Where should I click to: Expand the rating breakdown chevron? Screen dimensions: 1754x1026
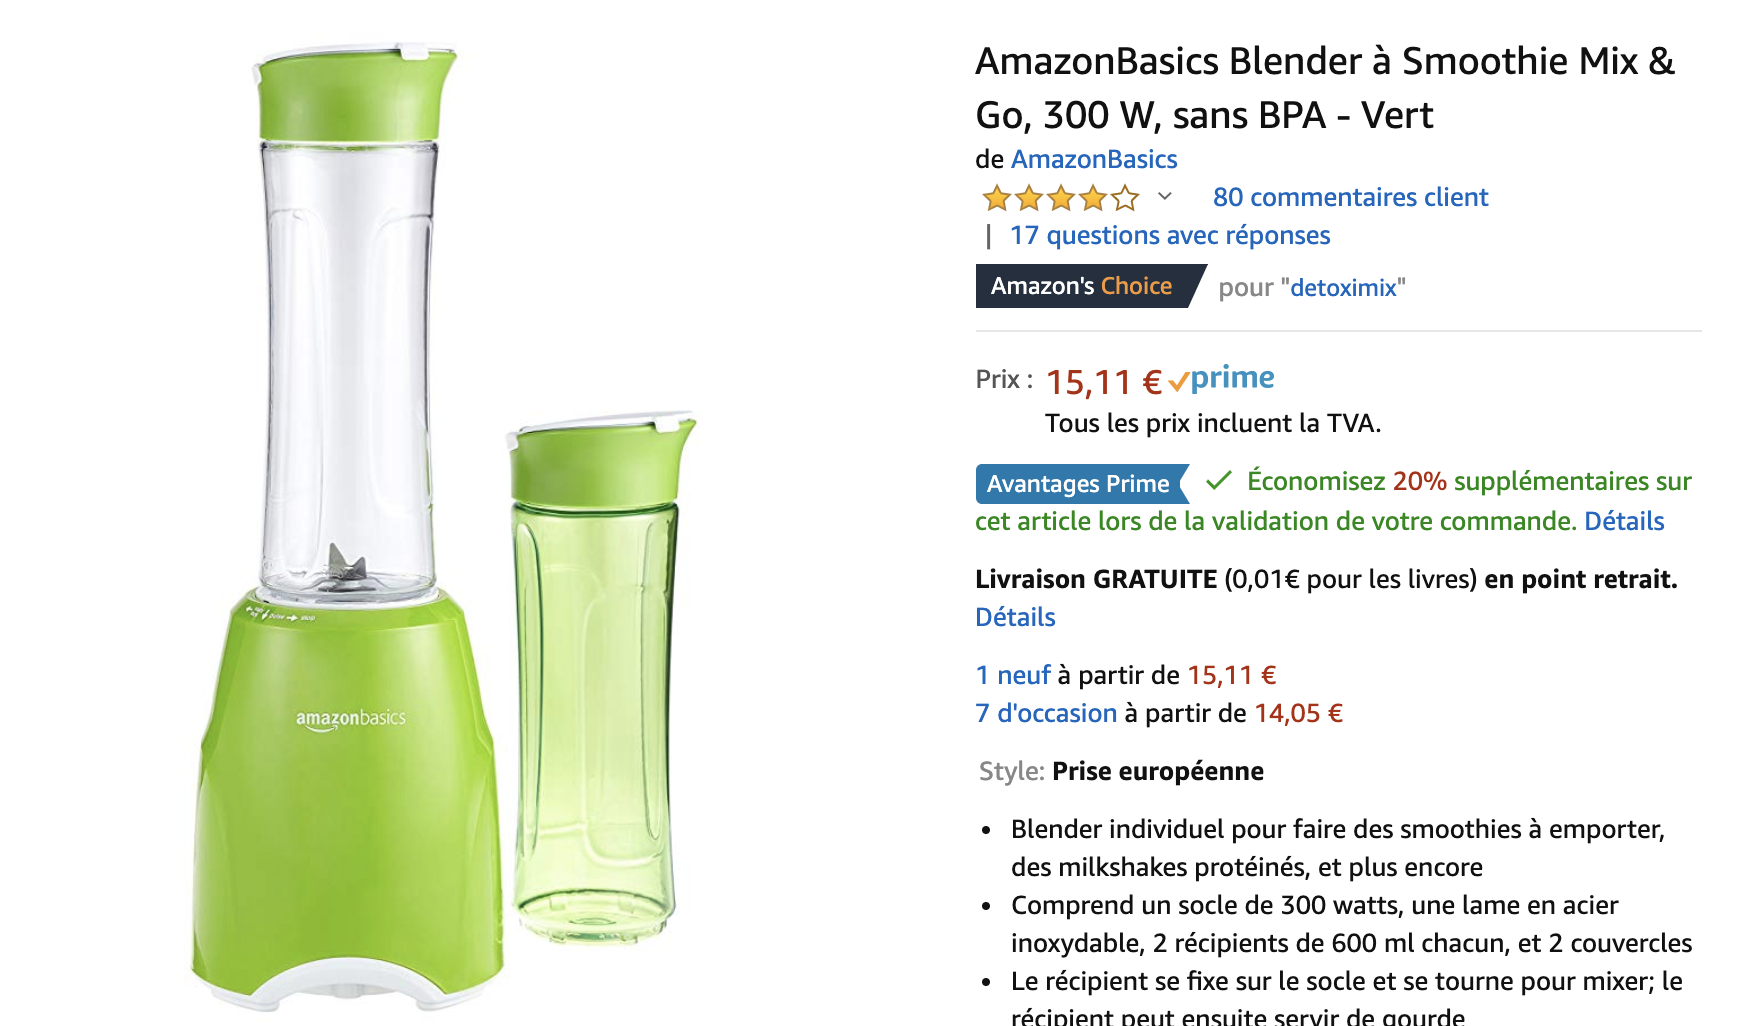click(x=1165, y=196)
